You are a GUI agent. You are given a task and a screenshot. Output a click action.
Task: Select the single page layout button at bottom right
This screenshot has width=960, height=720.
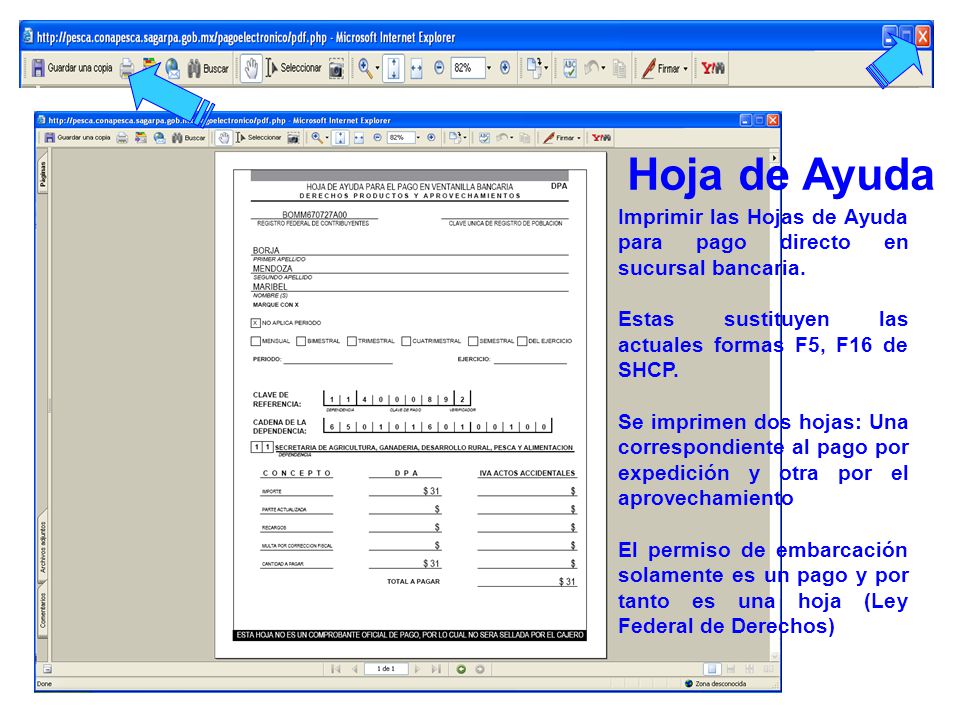point(711,669)
